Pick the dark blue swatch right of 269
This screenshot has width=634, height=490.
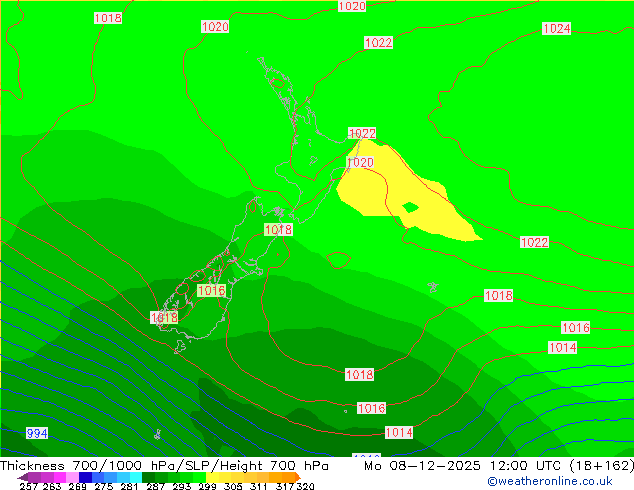tap(85, 477)
